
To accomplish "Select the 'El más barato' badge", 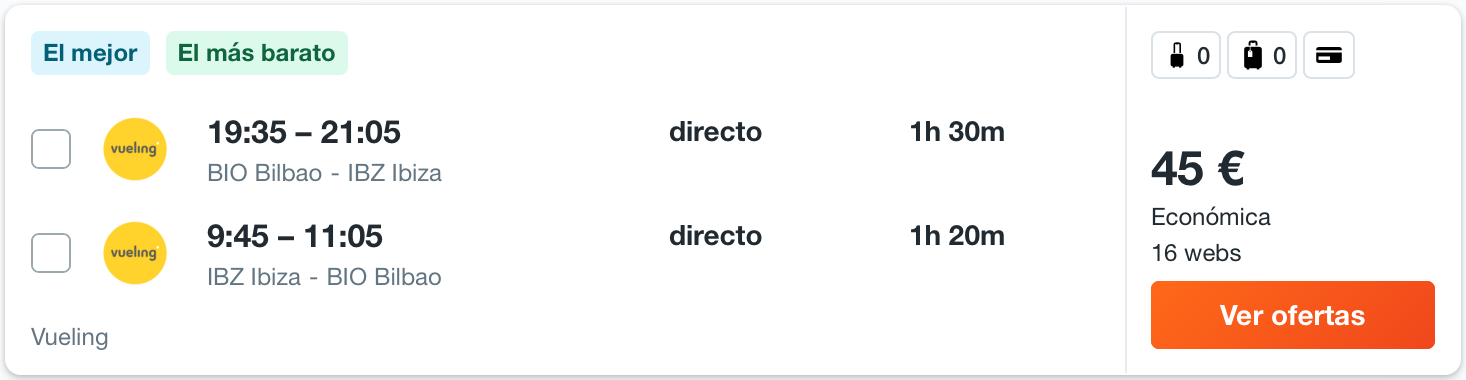I will point(257,54).
